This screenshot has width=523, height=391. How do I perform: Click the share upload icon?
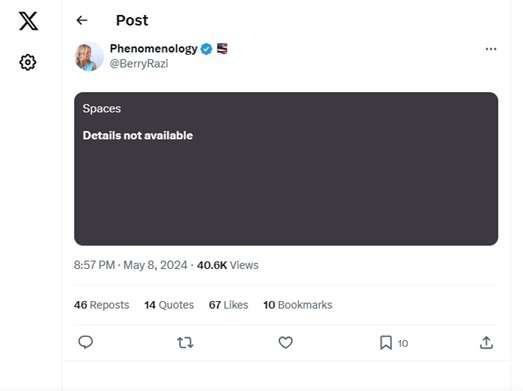tap(486, 343)
